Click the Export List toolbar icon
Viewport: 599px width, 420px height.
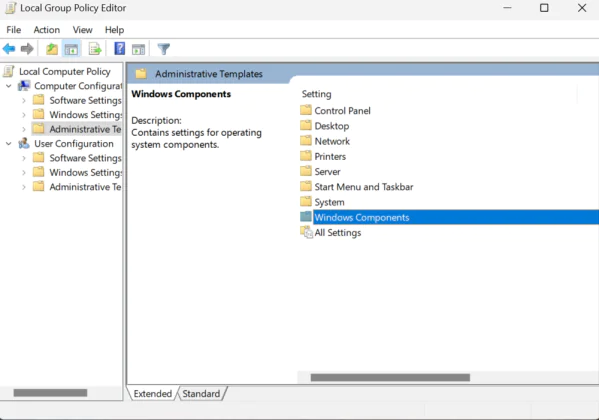point(95,49)
